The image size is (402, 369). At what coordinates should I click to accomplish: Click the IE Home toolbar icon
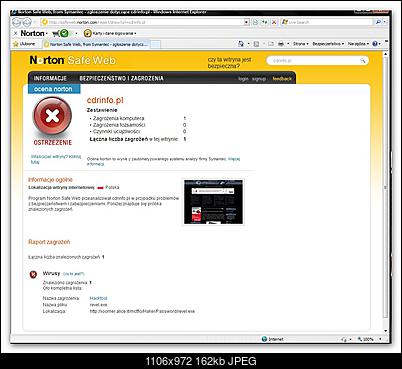[x=241, y=44]
